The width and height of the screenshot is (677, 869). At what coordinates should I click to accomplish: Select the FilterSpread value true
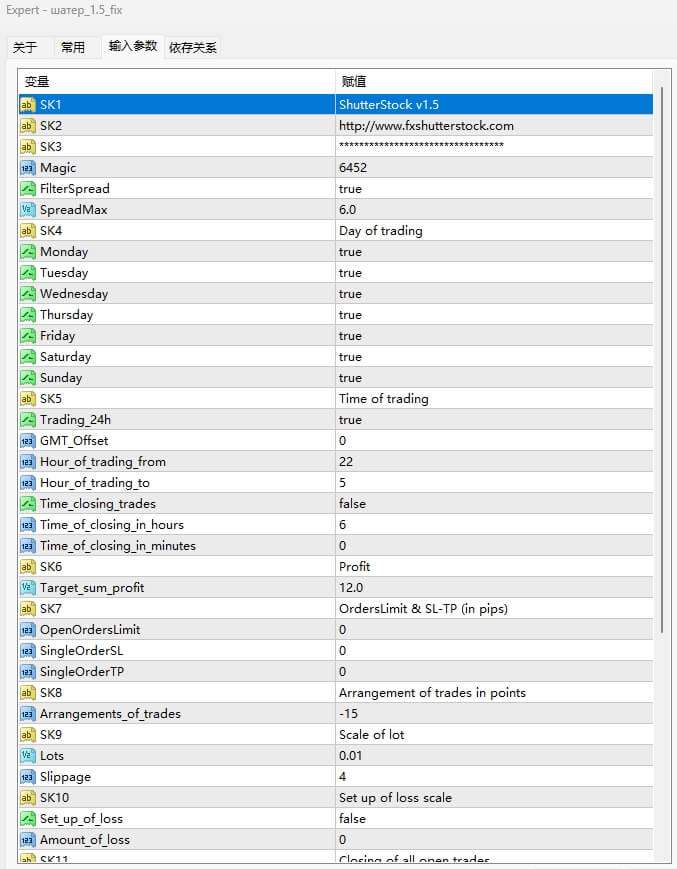click(350, 190)
